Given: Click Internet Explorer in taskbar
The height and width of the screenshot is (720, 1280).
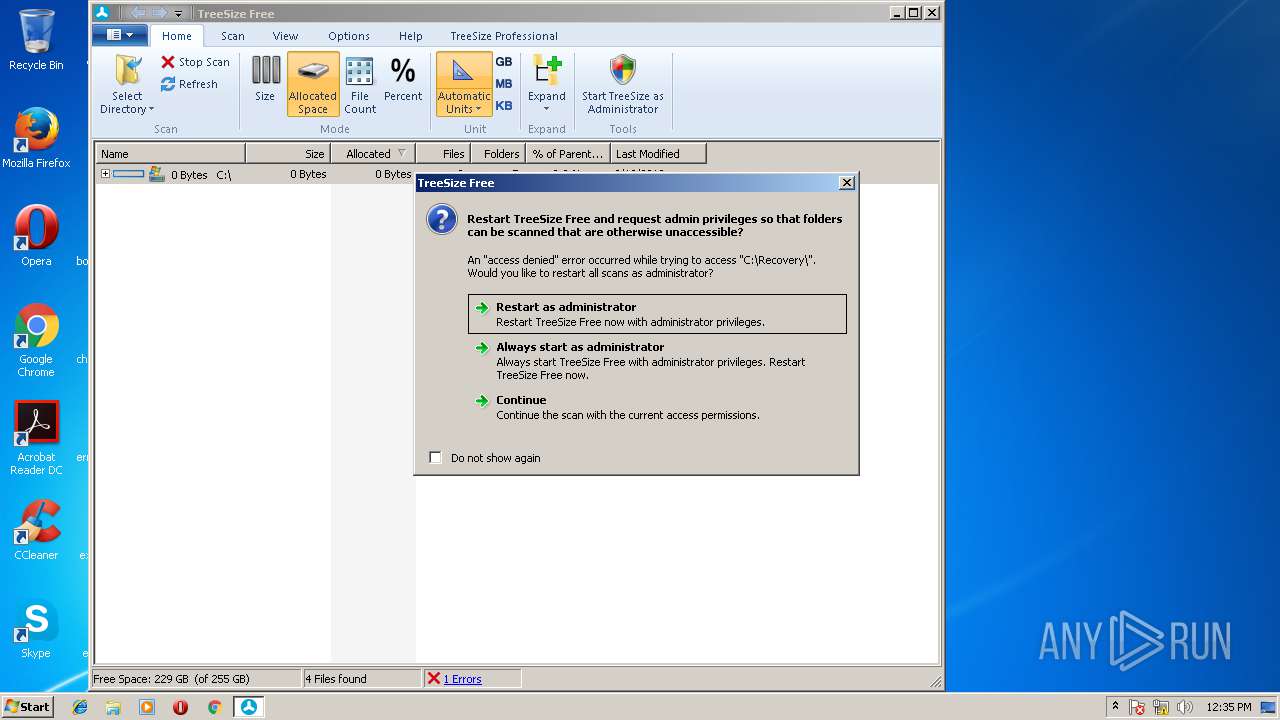Looking at the screenshot, I should click(80, 707).
